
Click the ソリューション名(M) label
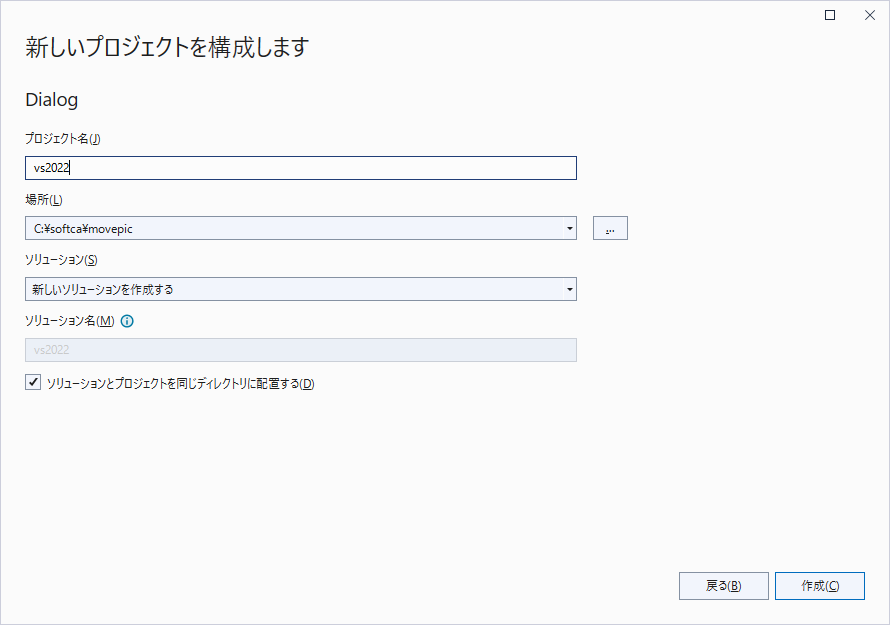pos(70,321)
